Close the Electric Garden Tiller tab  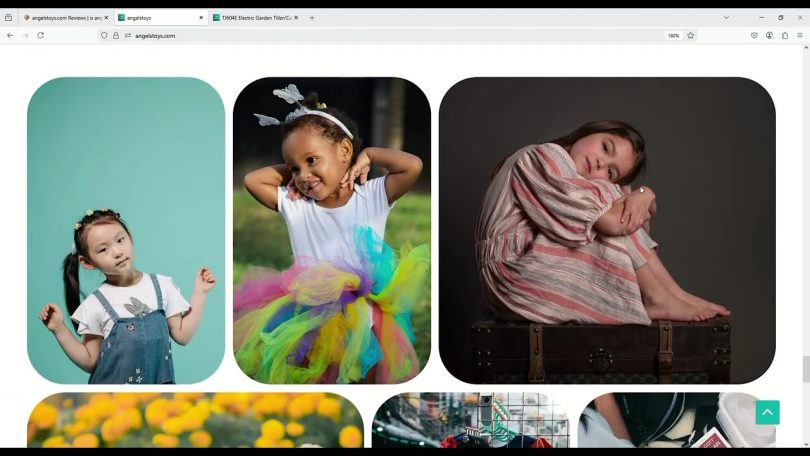pos(296,18)
